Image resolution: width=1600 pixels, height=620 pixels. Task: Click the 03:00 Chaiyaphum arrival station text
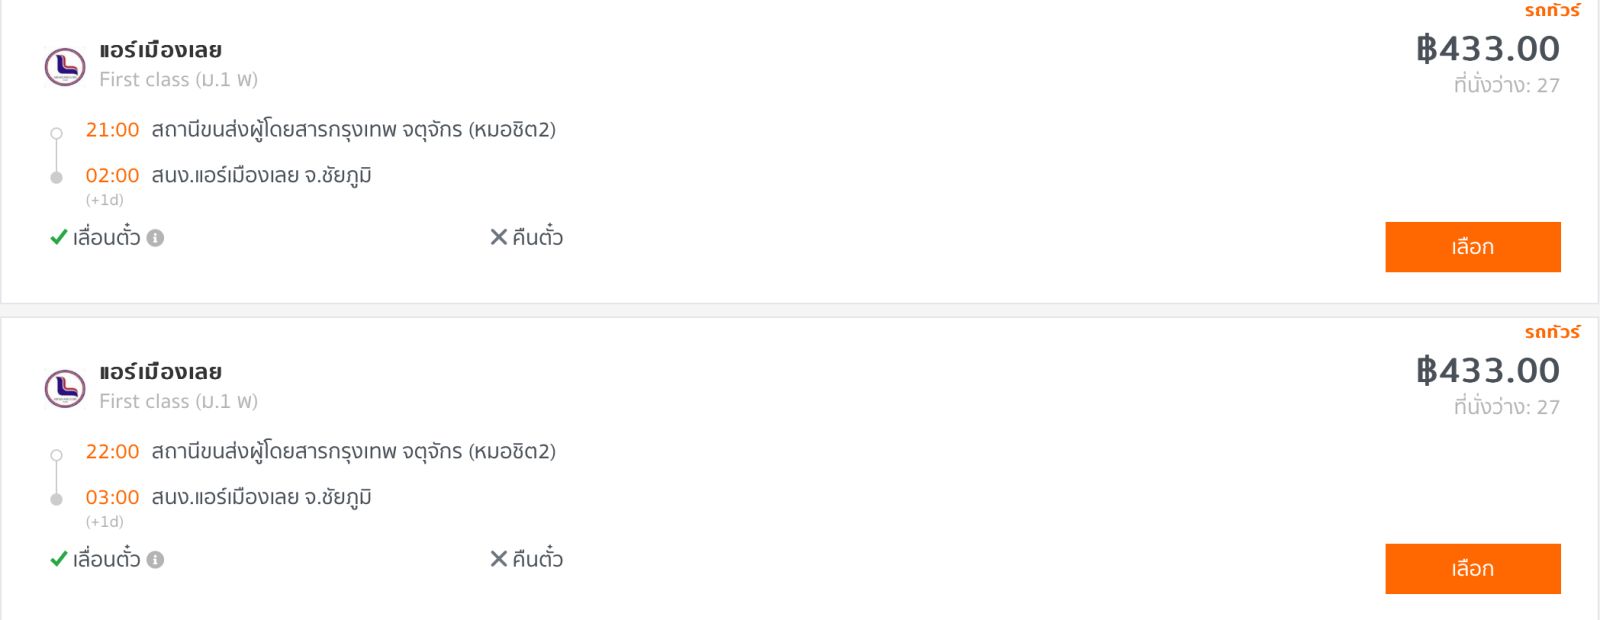pyautogui.click(x=261, y=498)
